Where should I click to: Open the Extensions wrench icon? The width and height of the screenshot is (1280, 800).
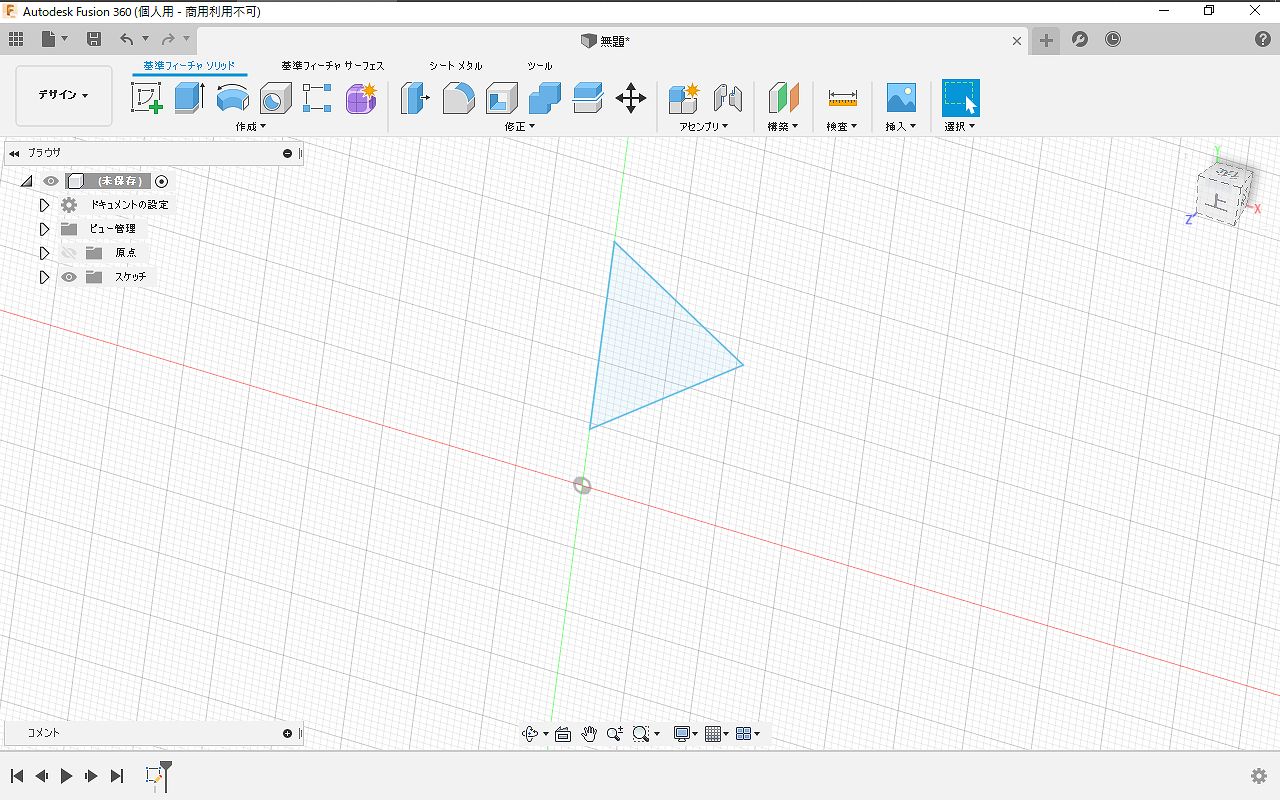1080,40
